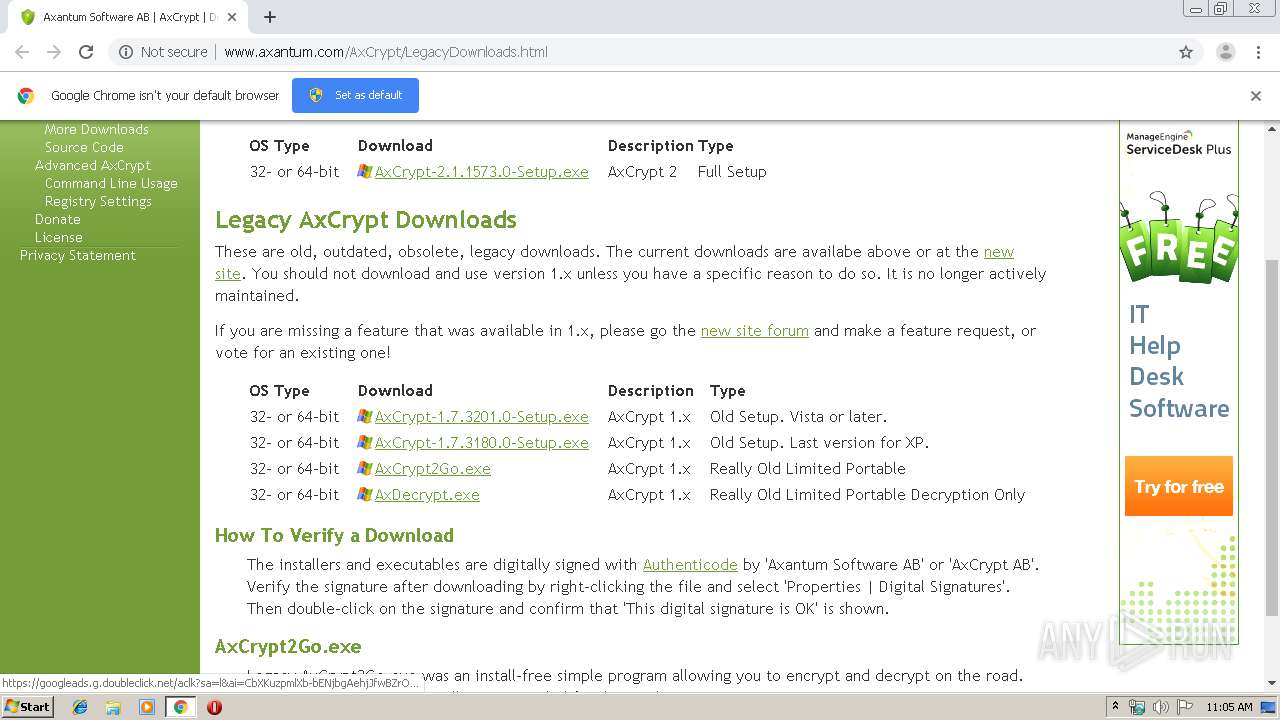Viewport: 1280px width, 720px height.
Task: Click the Legacy AxCrypt Downloads heading
Action: 366,220
